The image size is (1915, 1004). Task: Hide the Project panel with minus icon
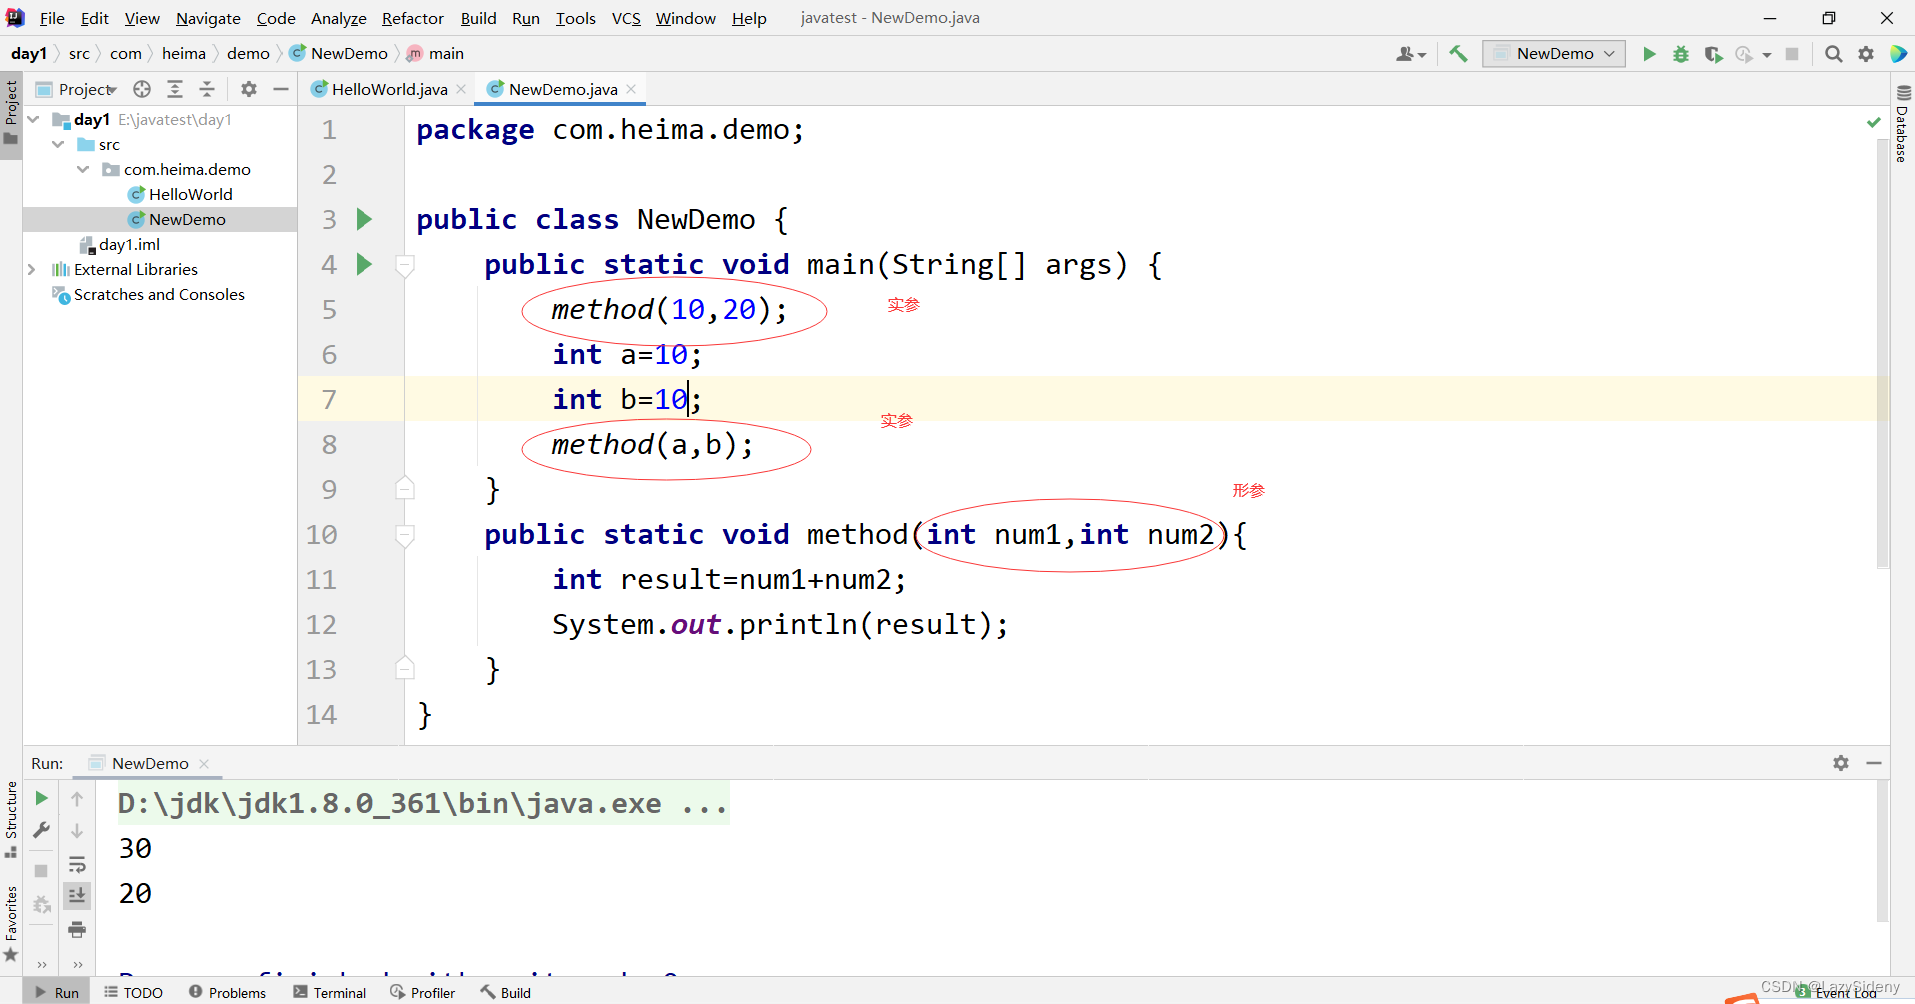point(281,89)
